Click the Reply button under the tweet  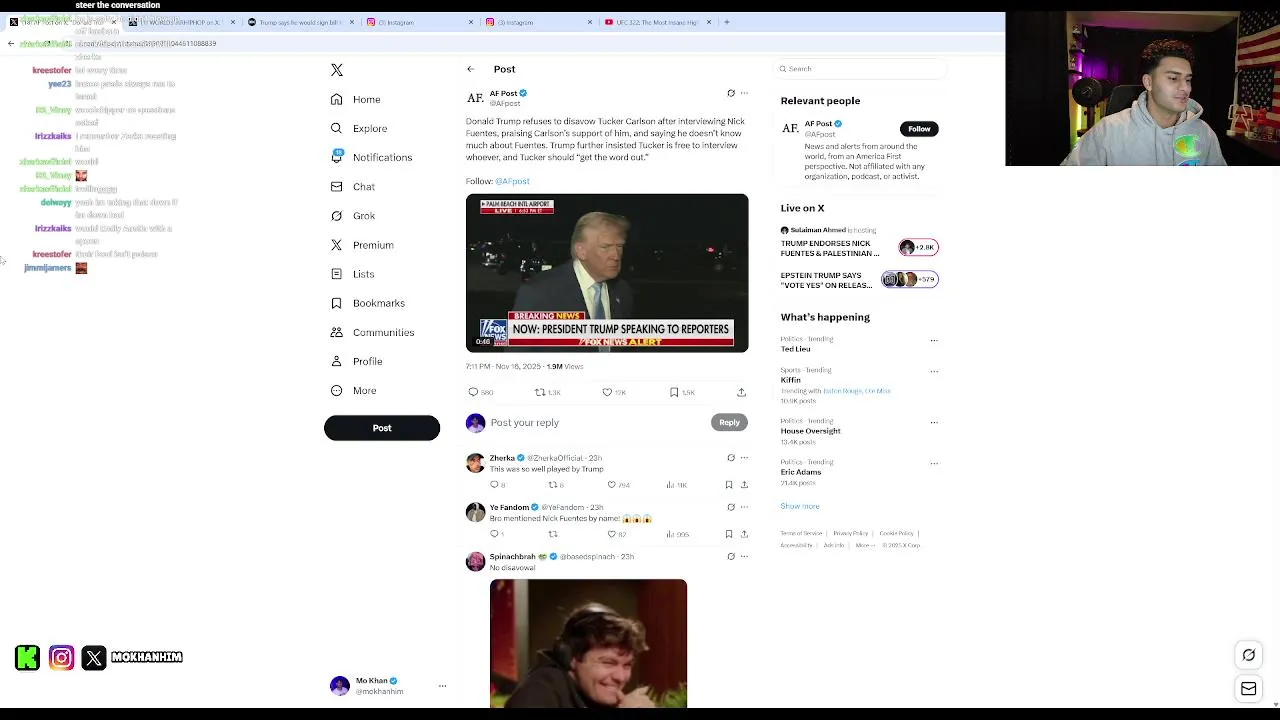click(x=729, y=423)
